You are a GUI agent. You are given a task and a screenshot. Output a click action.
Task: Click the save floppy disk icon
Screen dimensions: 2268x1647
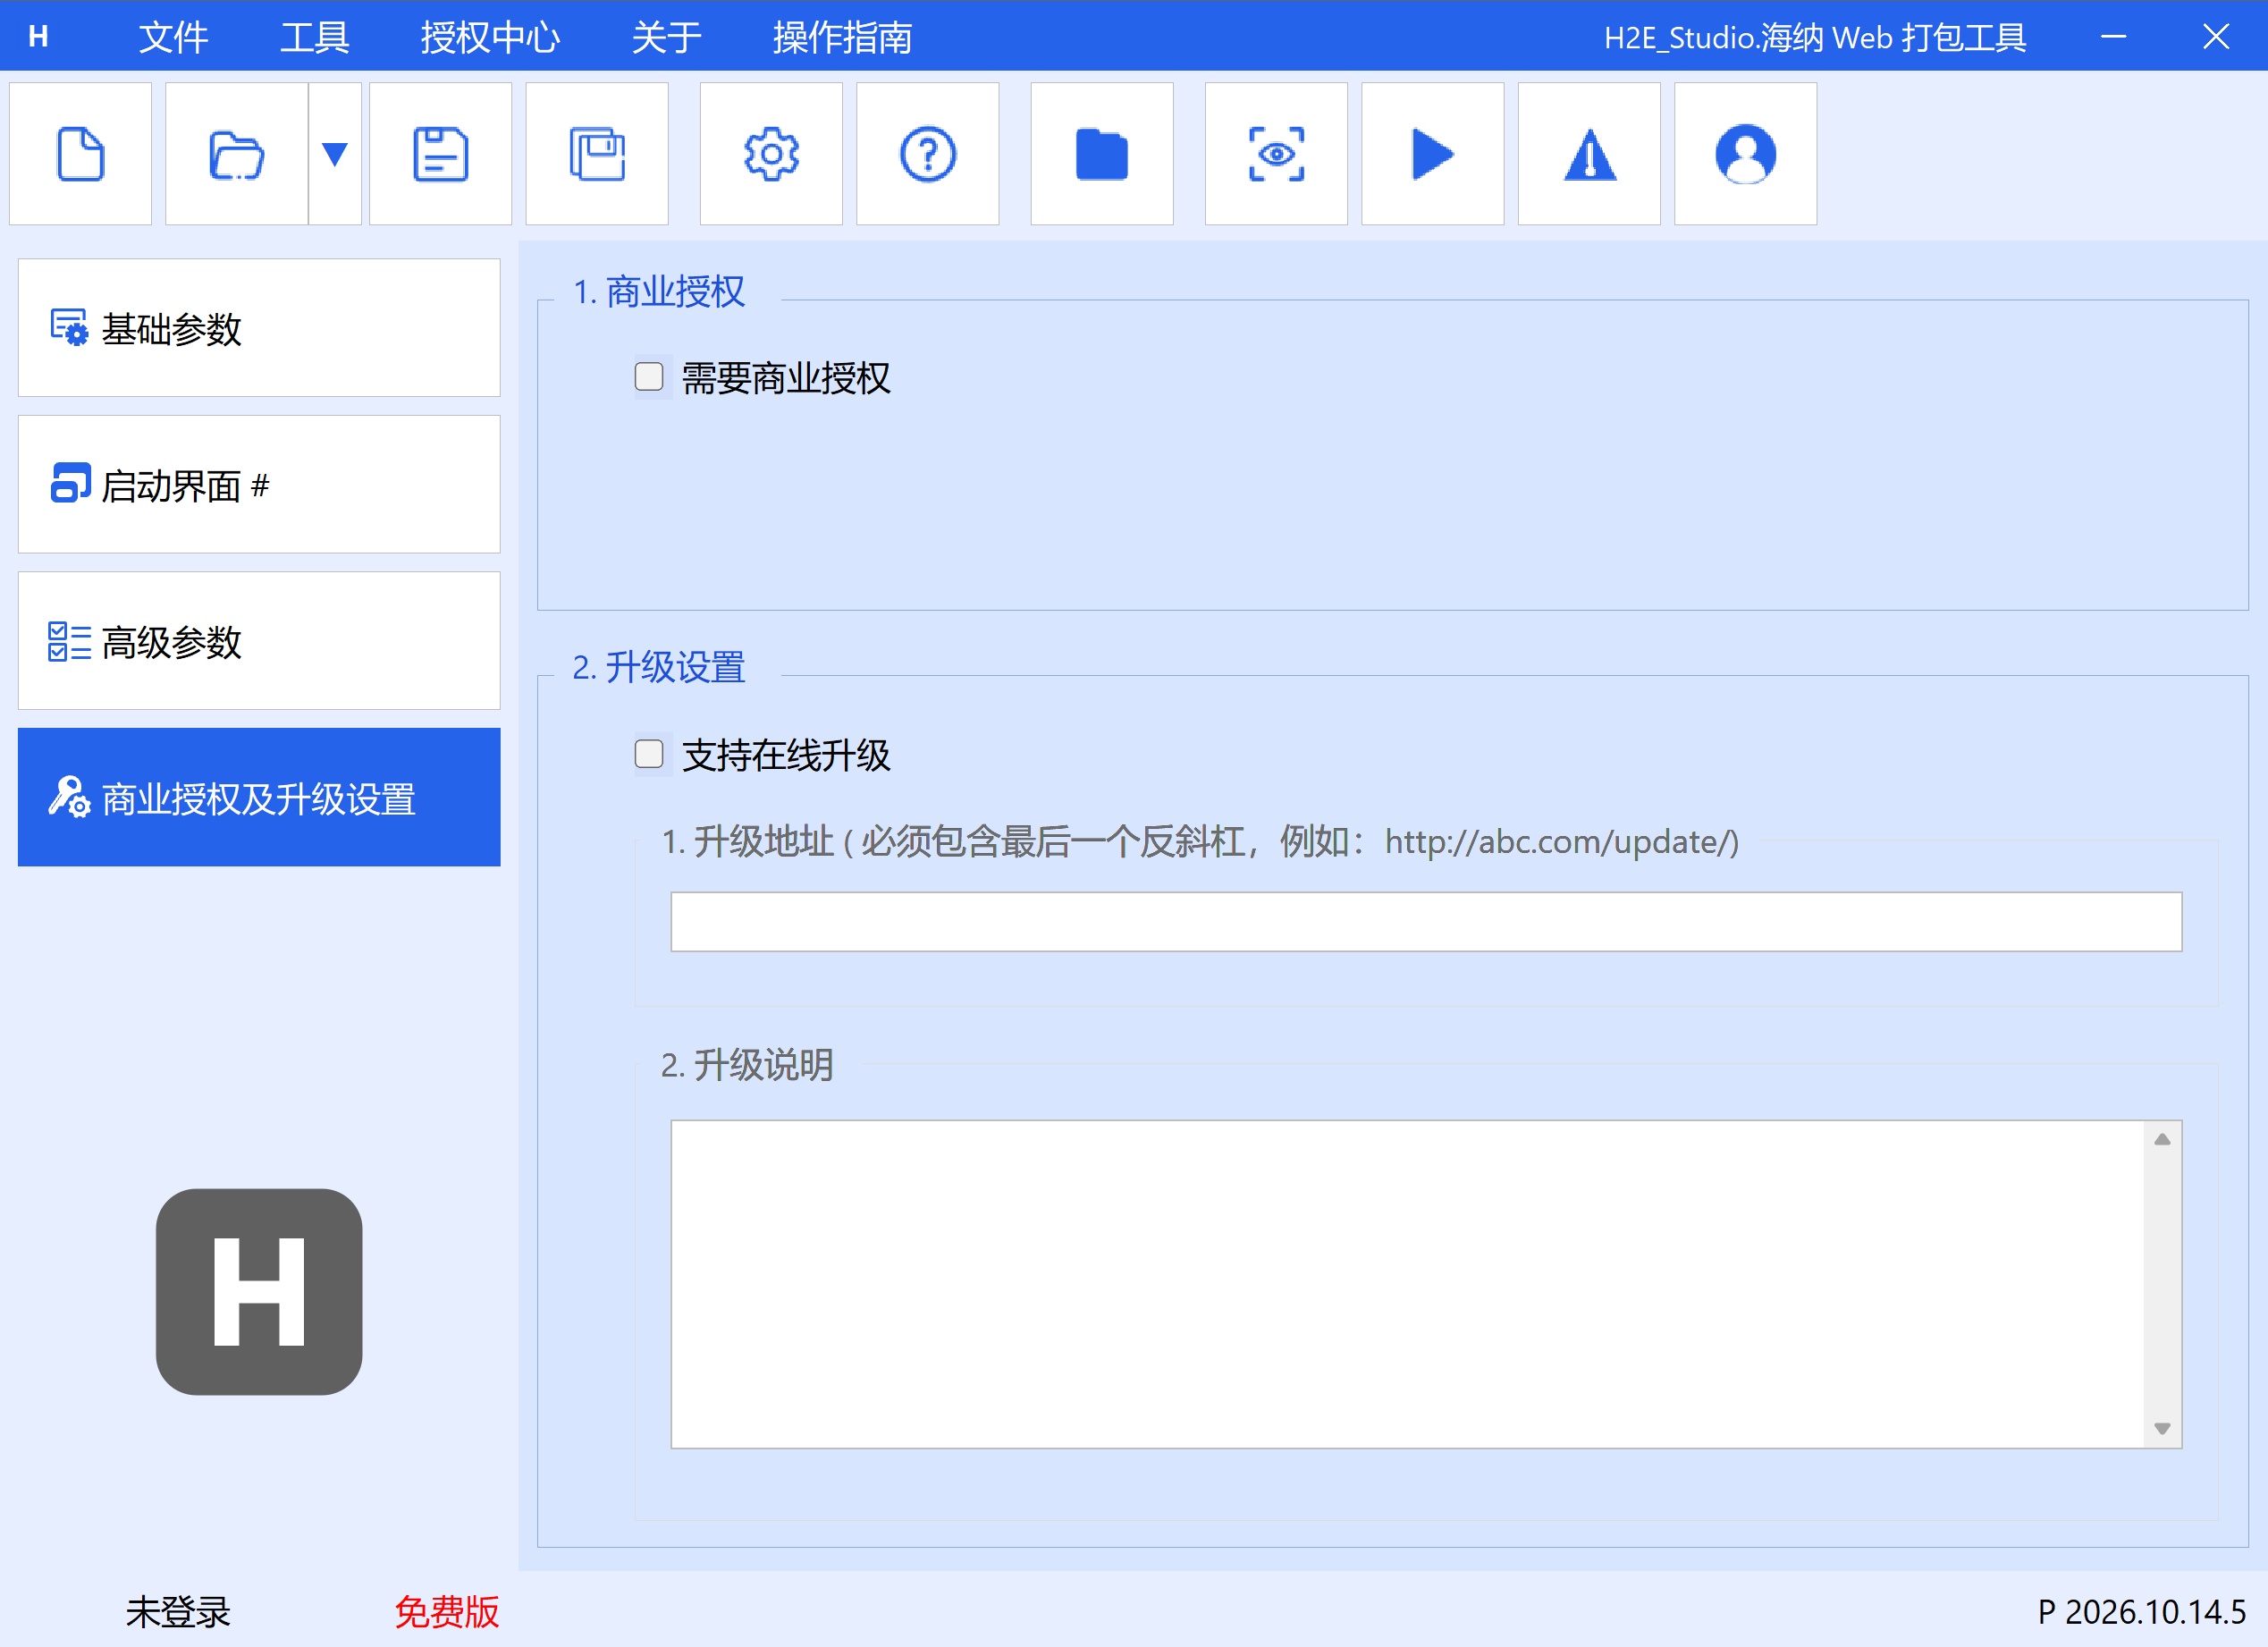(x=440, y=154)
